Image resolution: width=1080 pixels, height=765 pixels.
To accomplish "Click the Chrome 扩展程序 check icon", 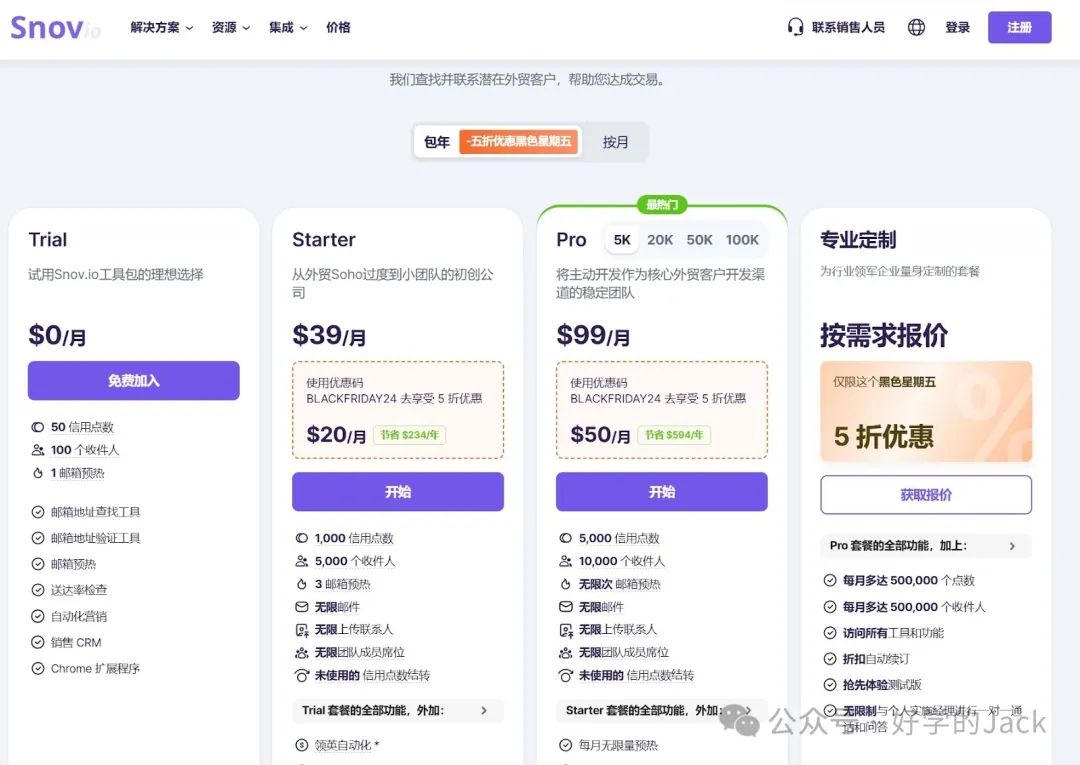I will tap(38, 668).
